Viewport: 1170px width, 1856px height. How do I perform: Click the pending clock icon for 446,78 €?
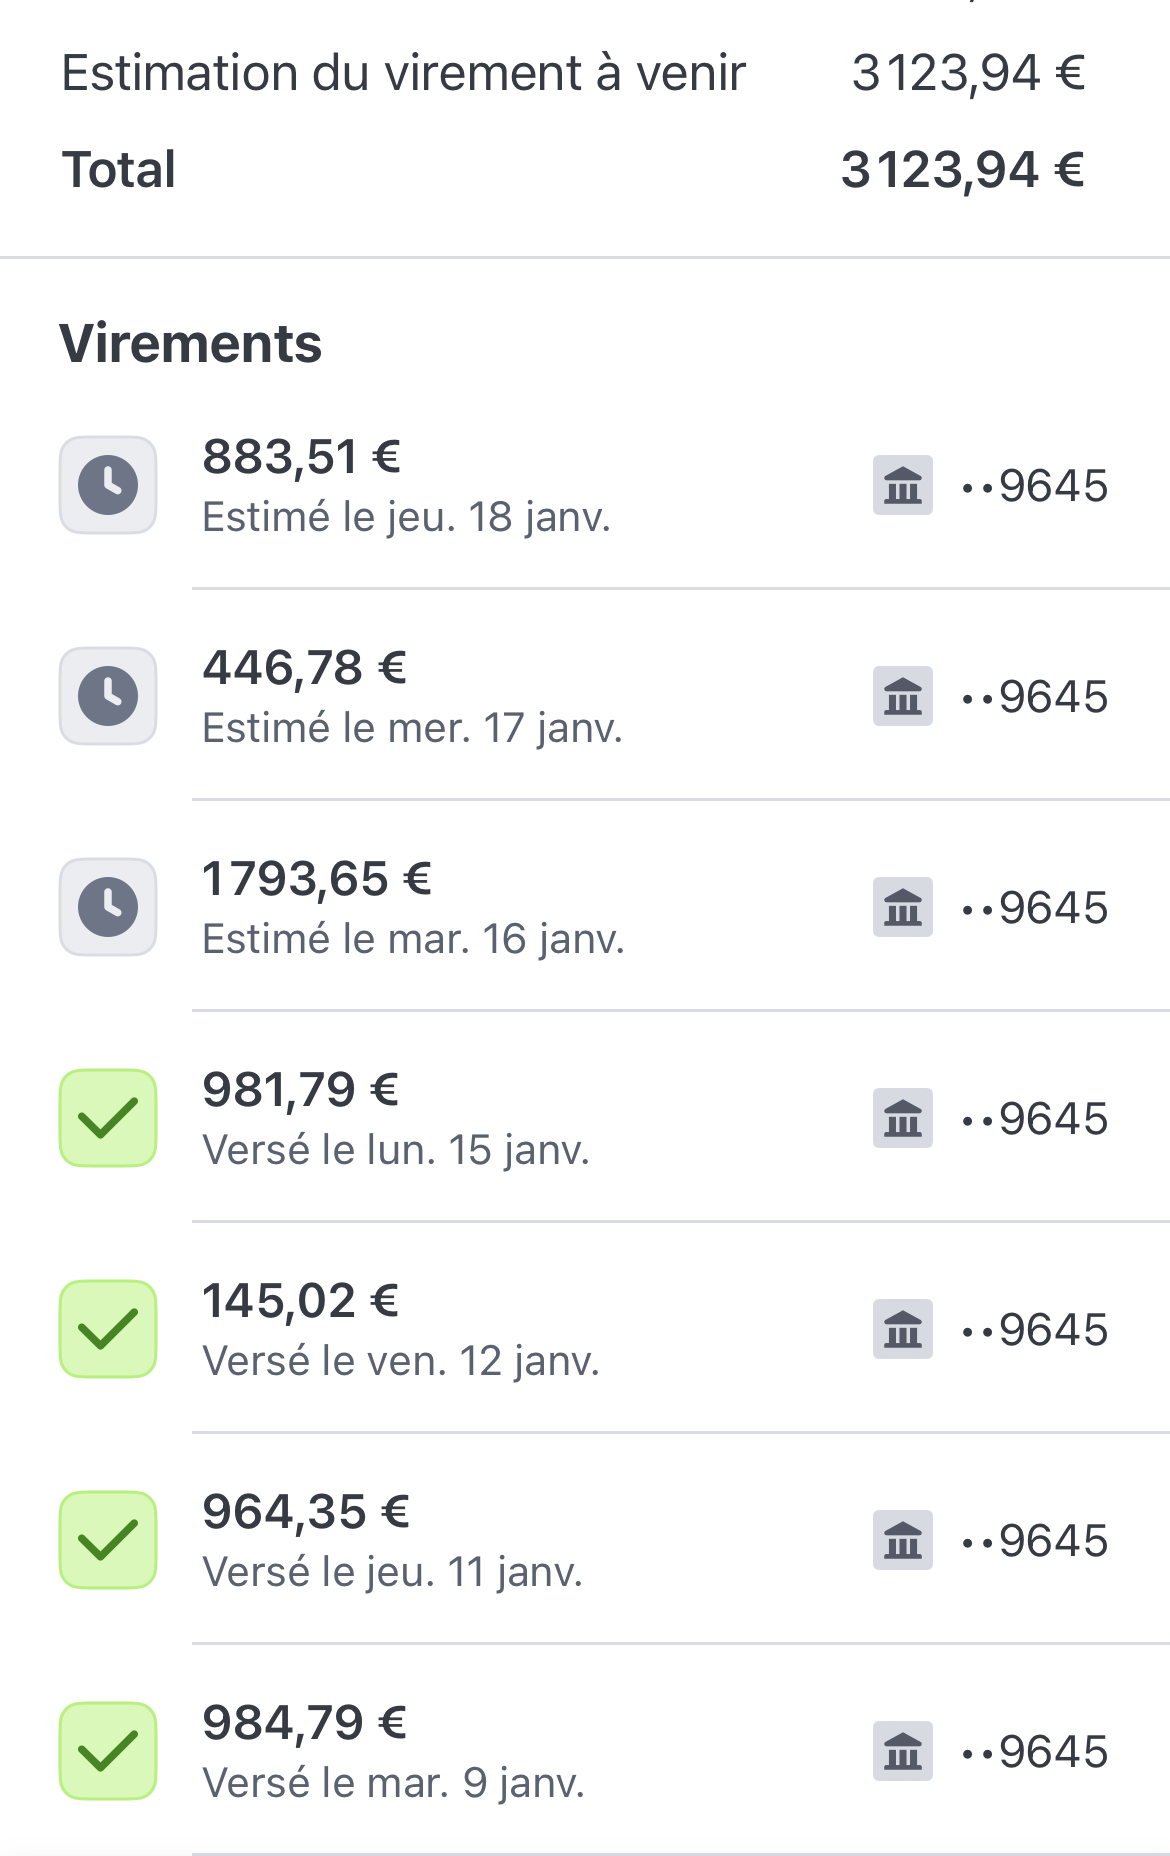108,696
